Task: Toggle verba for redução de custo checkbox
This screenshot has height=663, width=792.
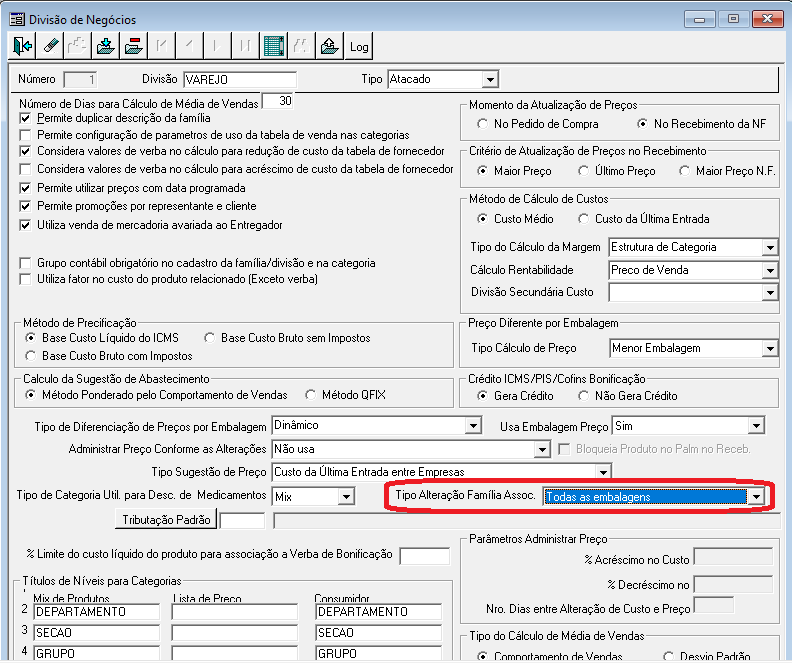Action: [x=25, y=151]
